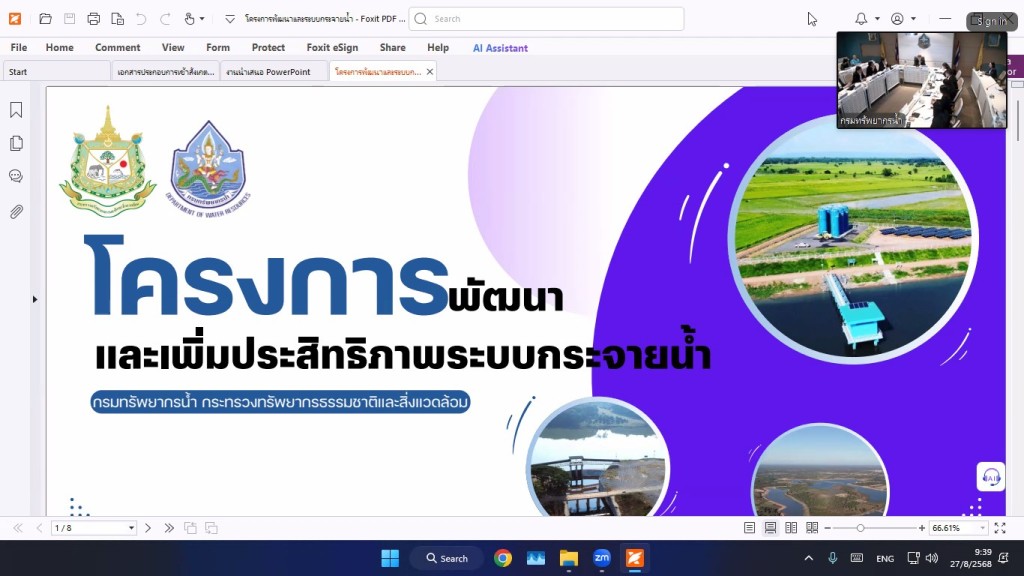Print the document using the printer icon

coord(93,19)
